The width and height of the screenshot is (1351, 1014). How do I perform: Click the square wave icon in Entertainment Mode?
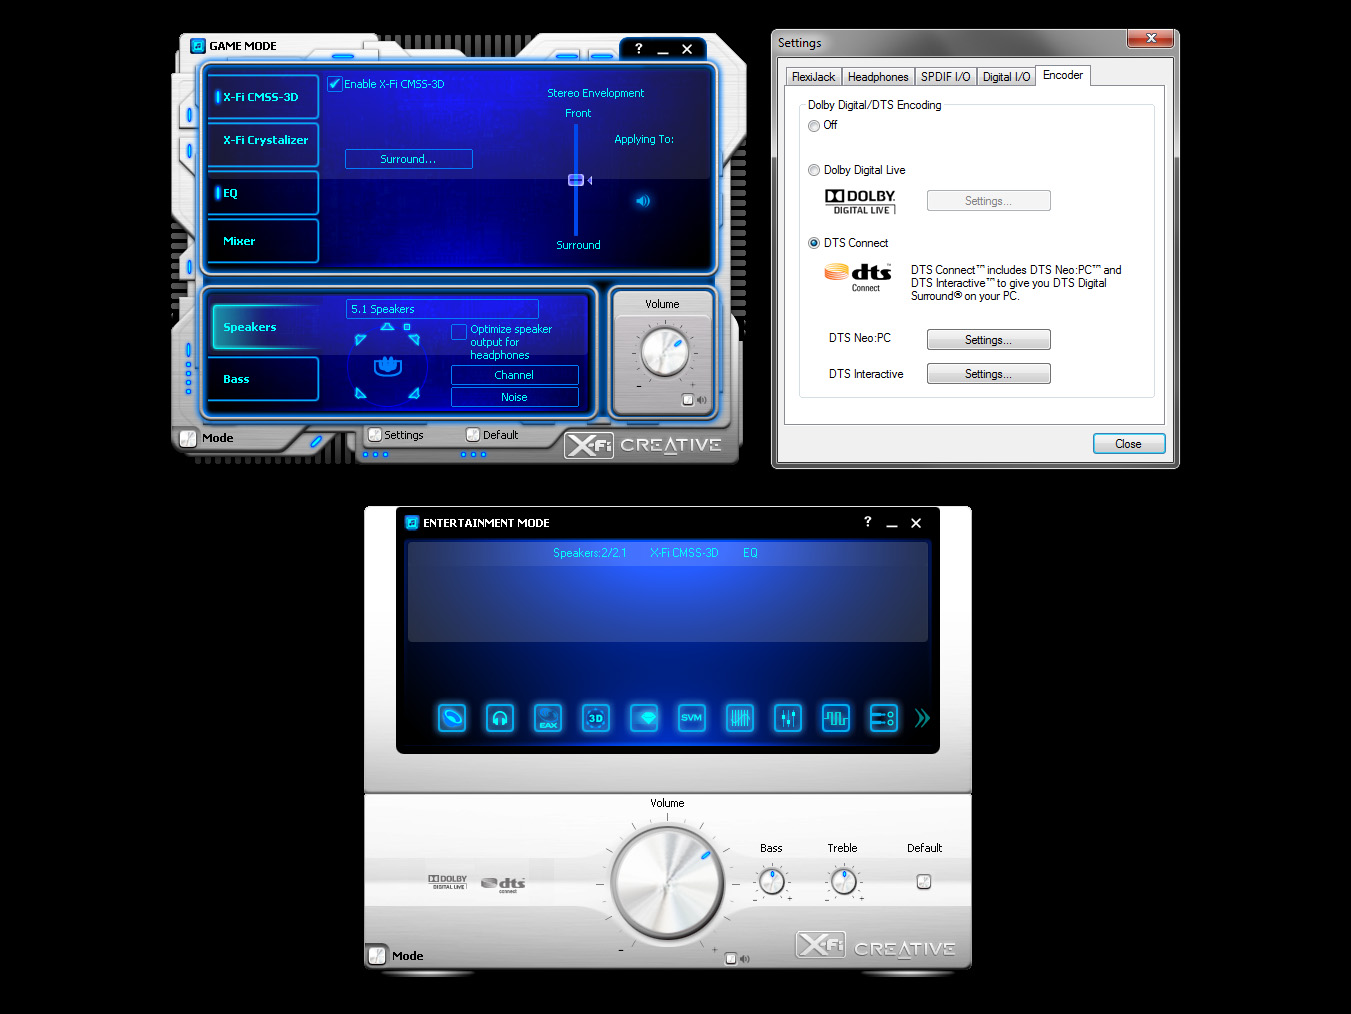pos(836,718)
